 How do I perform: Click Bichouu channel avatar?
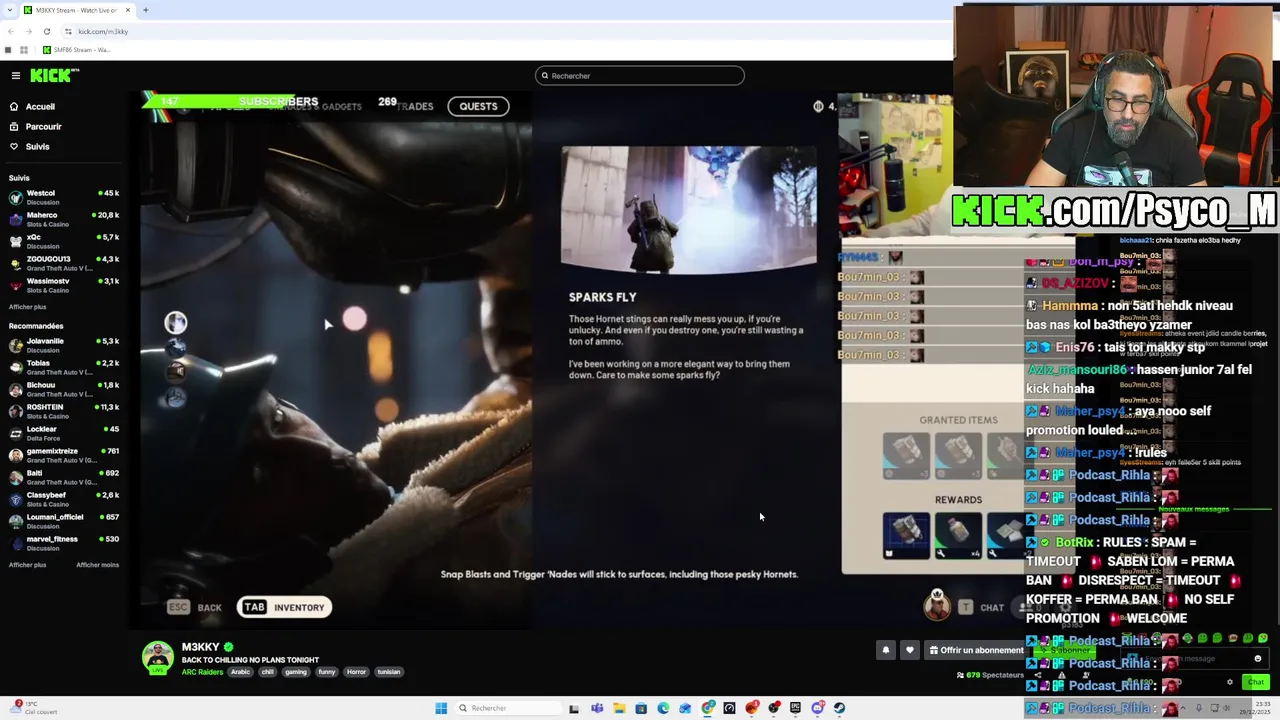pos(16,389)
